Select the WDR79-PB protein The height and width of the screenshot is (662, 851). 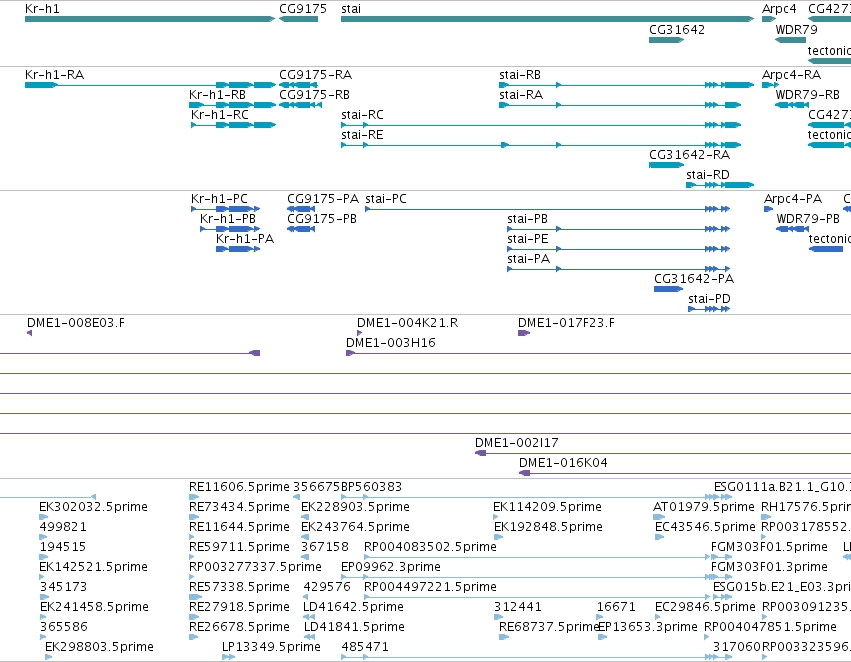click(793, 229)
